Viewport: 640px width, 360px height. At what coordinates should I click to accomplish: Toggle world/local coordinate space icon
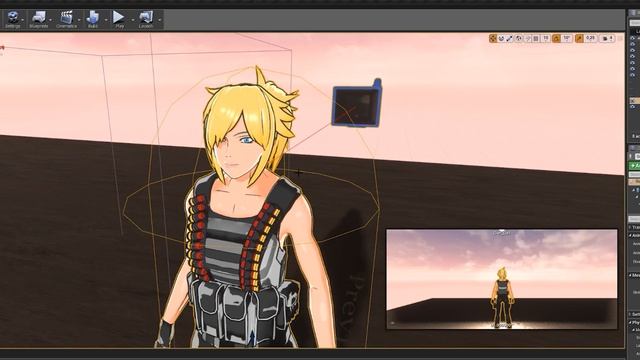tap(518, 38)
